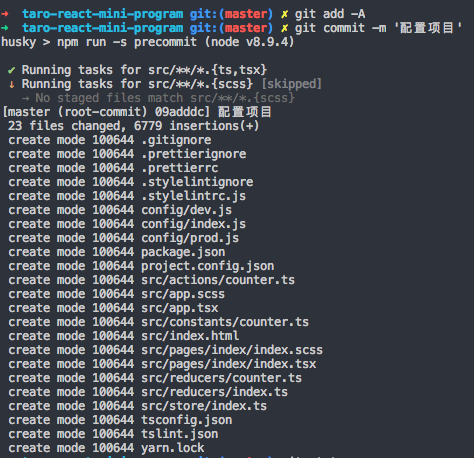Click the tsconfig.json filename

[187, 420]
